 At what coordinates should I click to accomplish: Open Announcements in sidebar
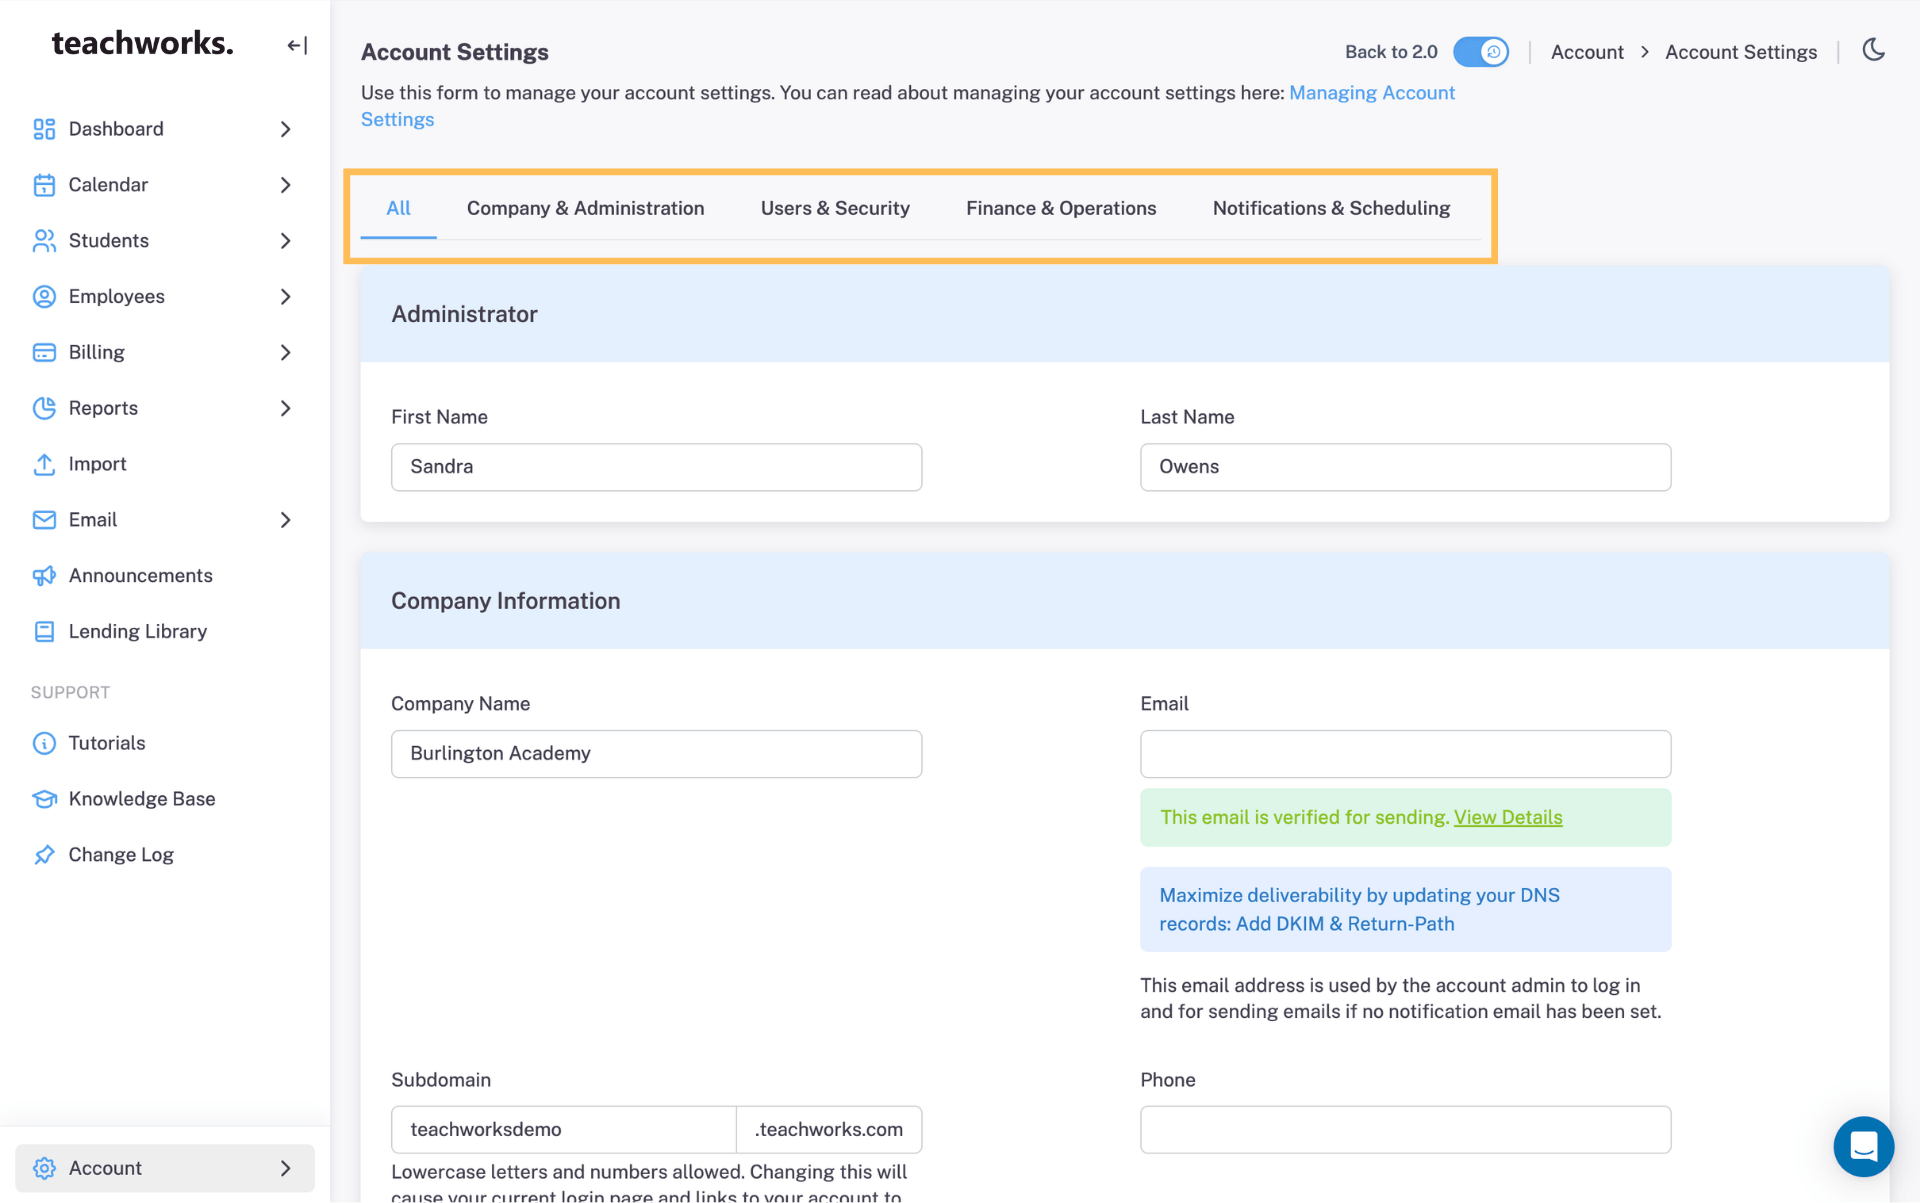pyautogui.click(x=140, y=576)
